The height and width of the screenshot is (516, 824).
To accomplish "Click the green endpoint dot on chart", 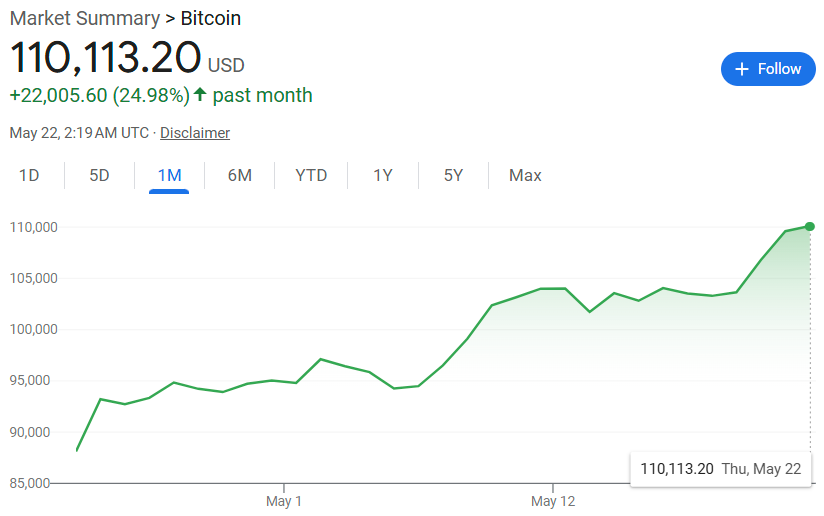I will point(809,226).
